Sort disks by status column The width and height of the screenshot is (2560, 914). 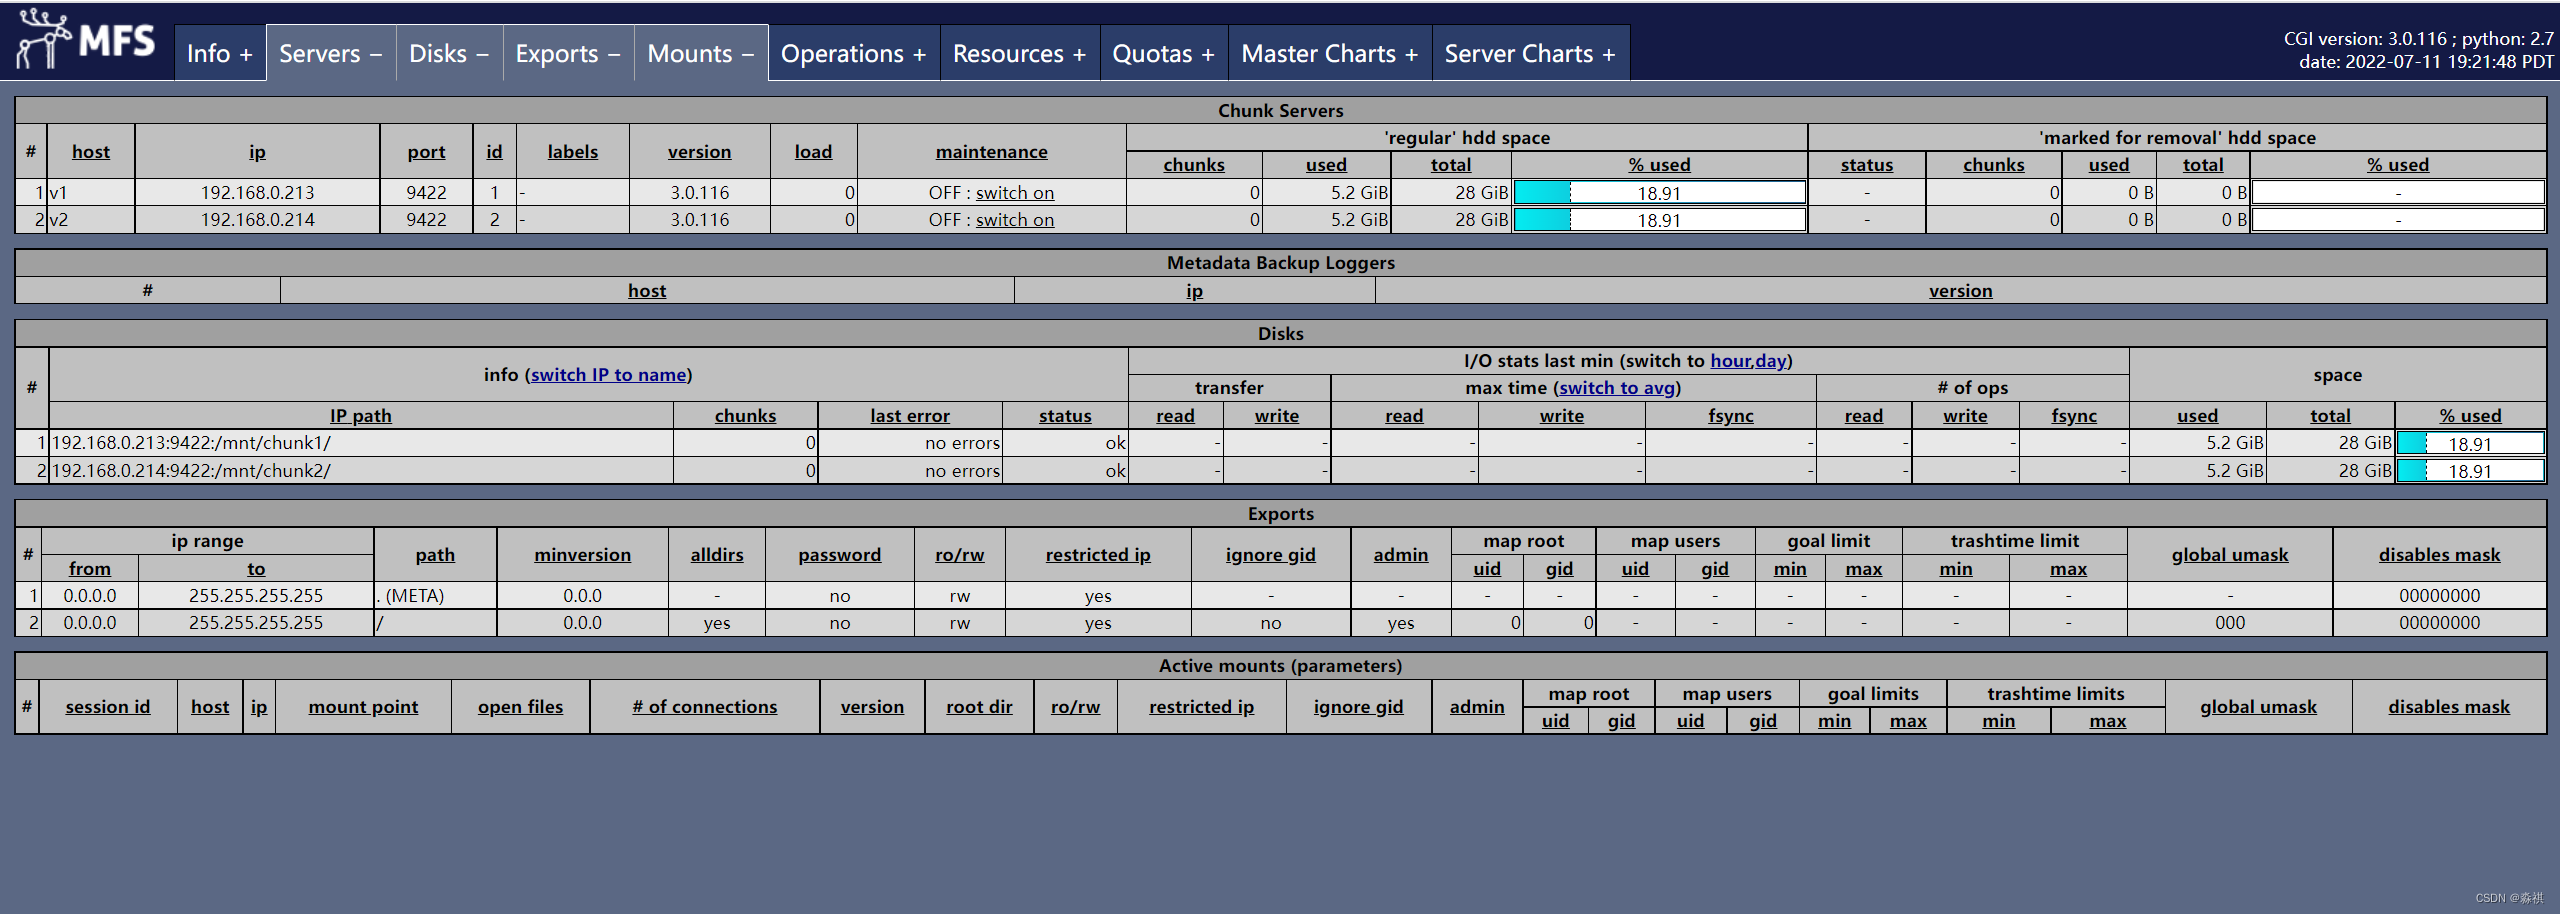[x=1065, y=416]
